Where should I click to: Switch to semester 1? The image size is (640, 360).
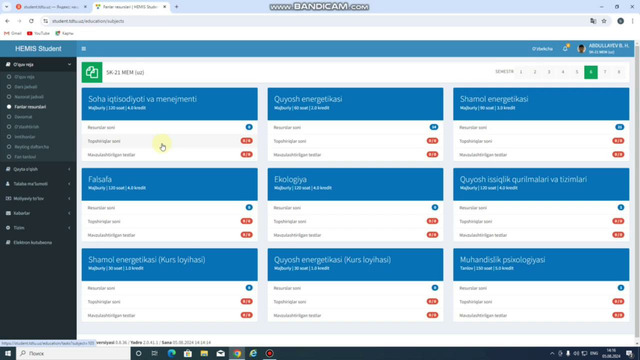[x=521, y=72]
